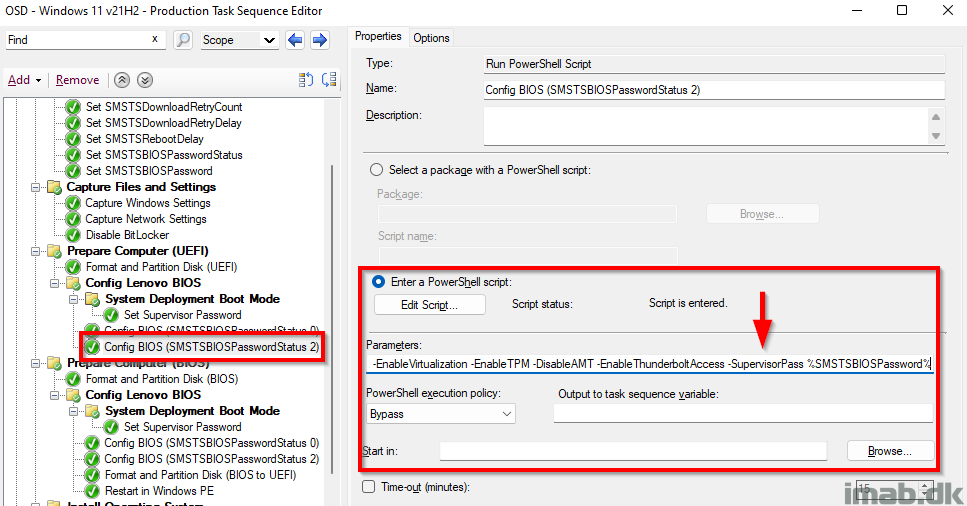The image size is (967, 506).
Task: Clear the Find box with x
Action: (155, 39)
